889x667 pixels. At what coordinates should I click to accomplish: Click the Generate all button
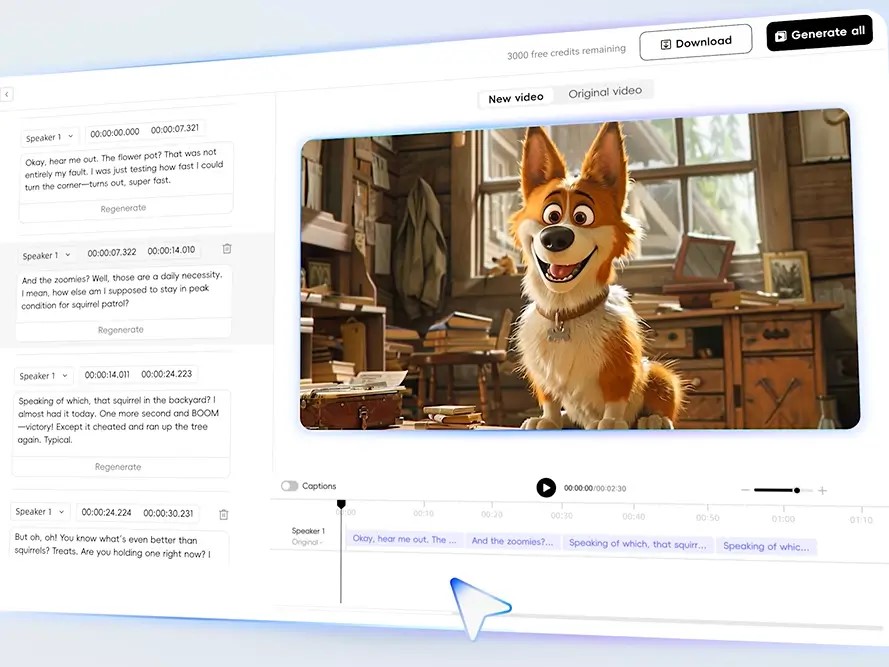pyautogui.click(x=819, y=33)
